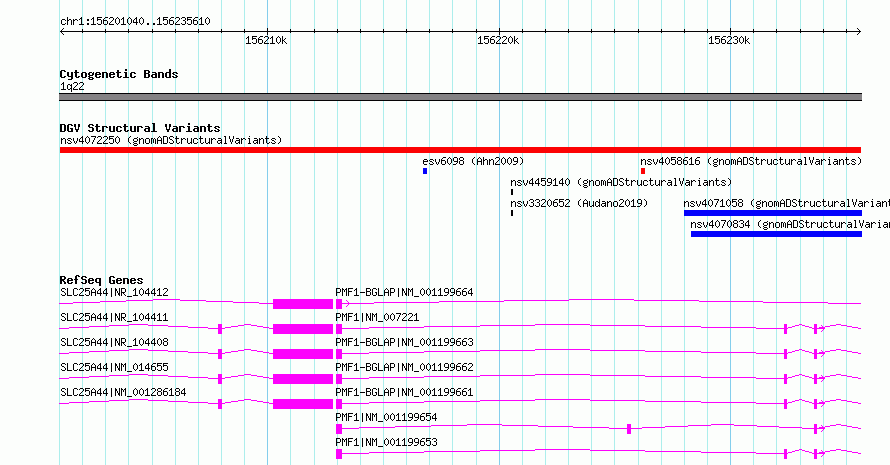The height and width of the screenshot is (465, 890).
Task: Click the SLC25A44|NR_104408 transcript label
Action: [114, 342]
